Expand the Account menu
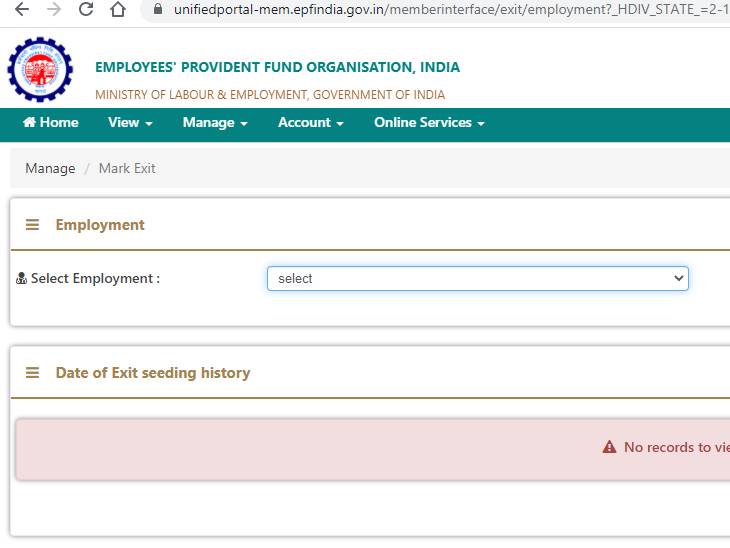Viewport: 730px width, 548px height. click(311, 122)
